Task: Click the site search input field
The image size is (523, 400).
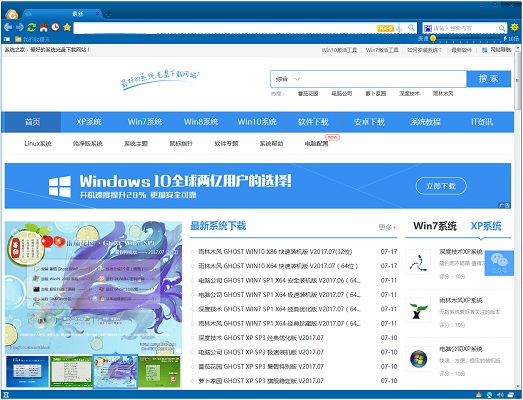Action: [384, 79]
